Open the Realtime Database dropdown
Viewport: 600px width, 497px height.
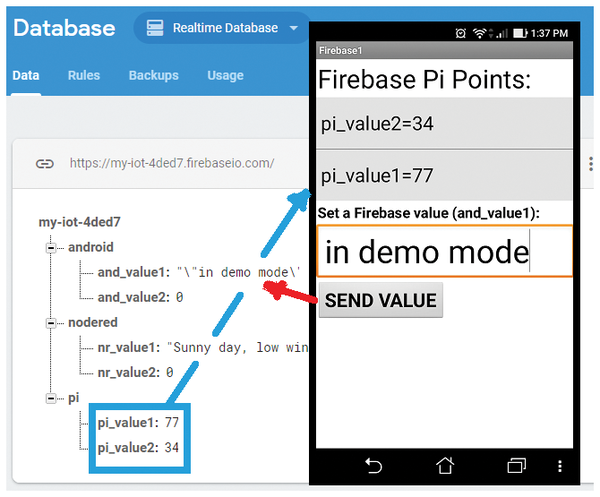222,28
